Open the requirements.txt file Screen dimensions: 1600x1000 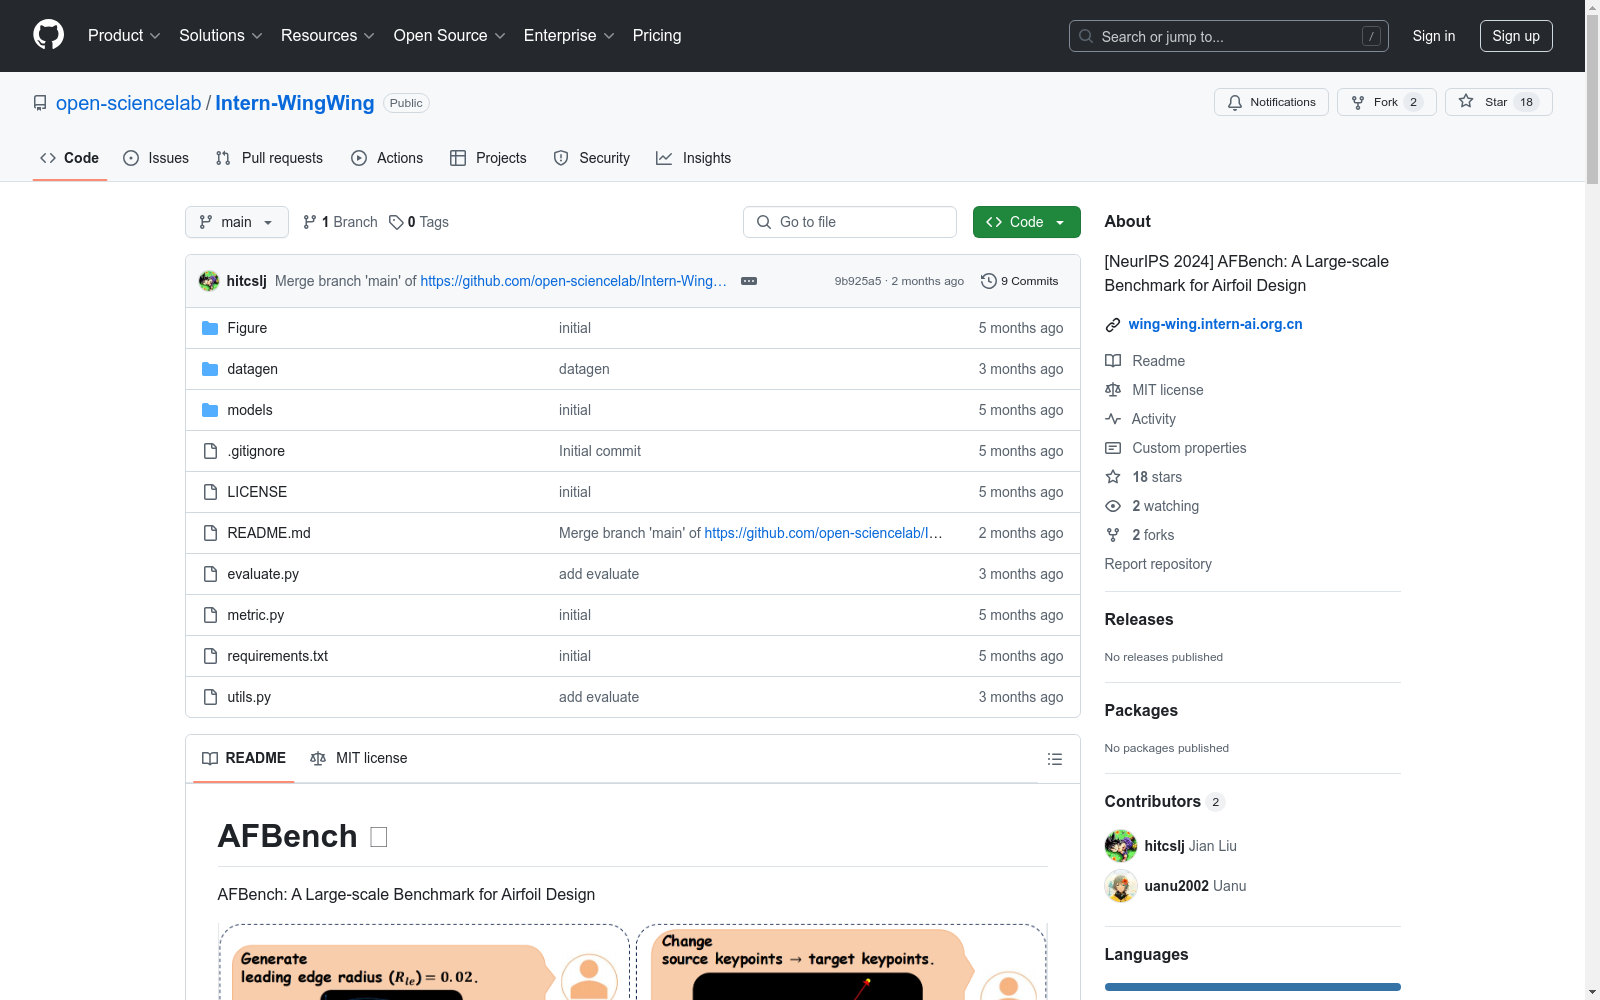point(278,656)
